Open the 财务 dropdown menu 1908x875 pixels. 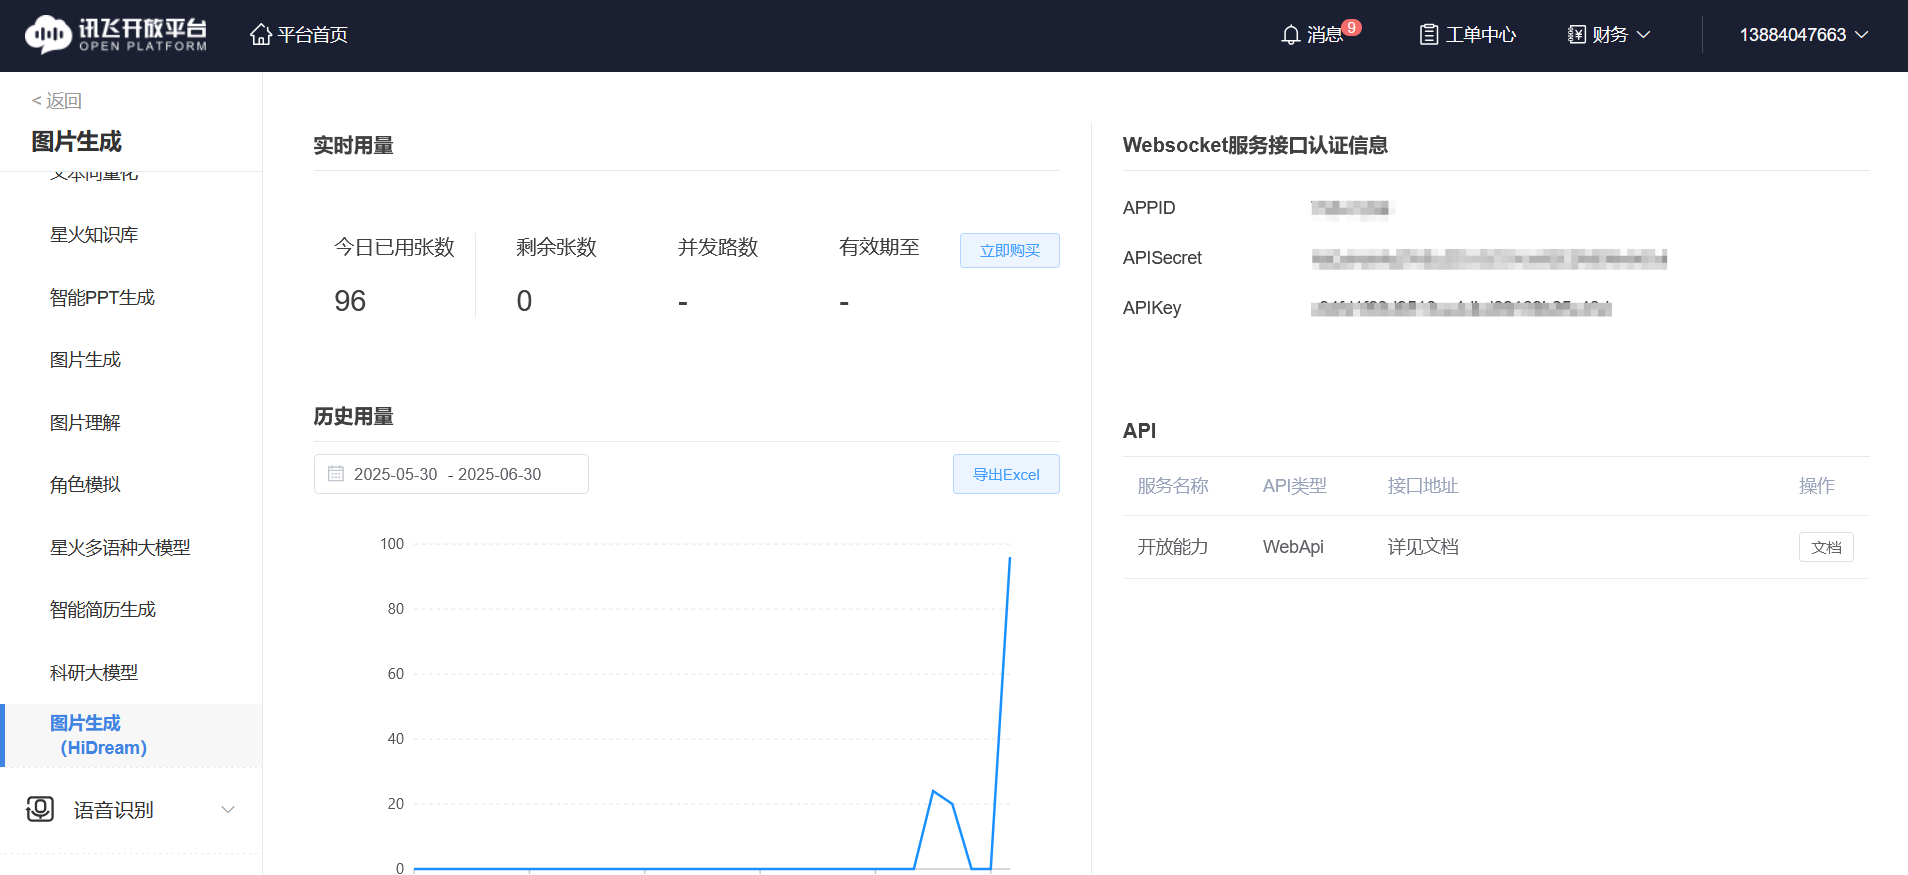(x=1609, y=35)
